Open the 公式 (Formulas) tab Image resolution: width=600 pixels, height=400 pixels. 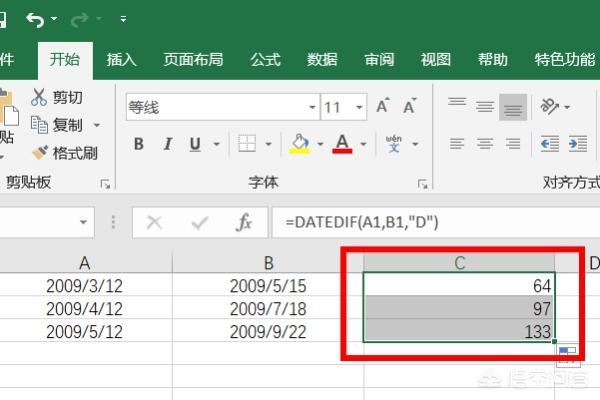tap(265, 59)
